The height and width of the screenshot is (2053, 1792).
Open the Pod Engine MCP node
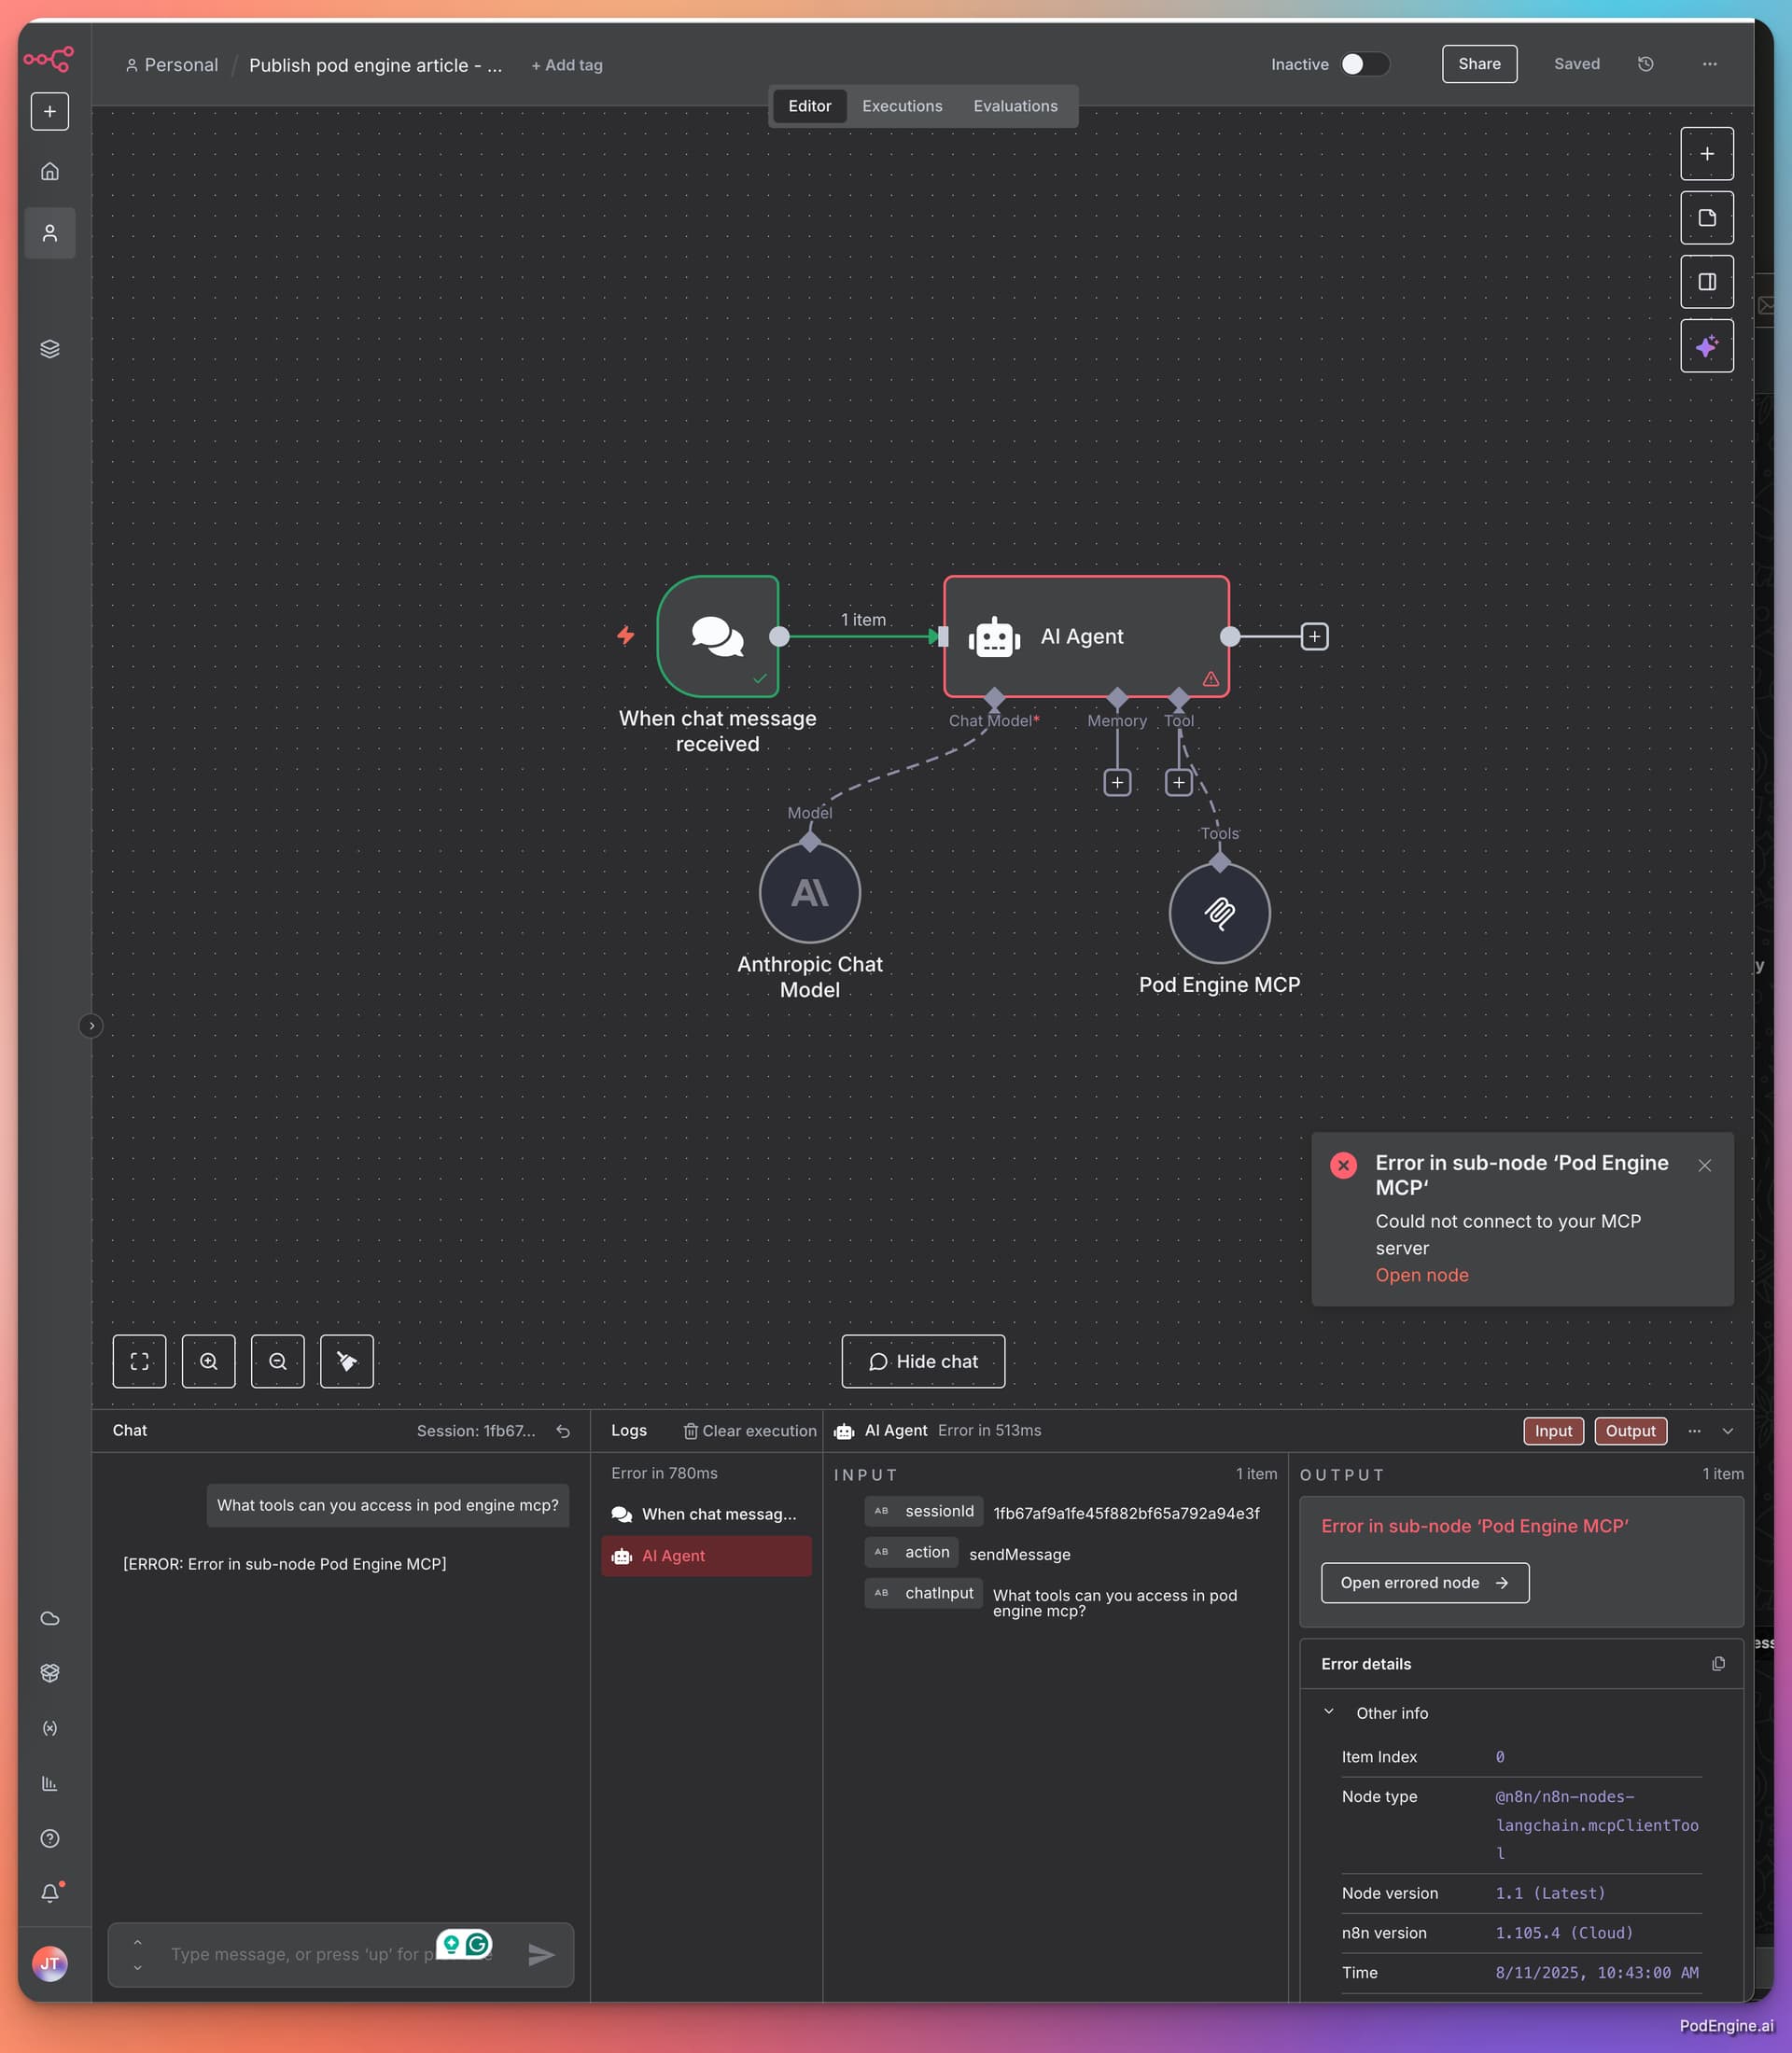(x=1219, y=913)
